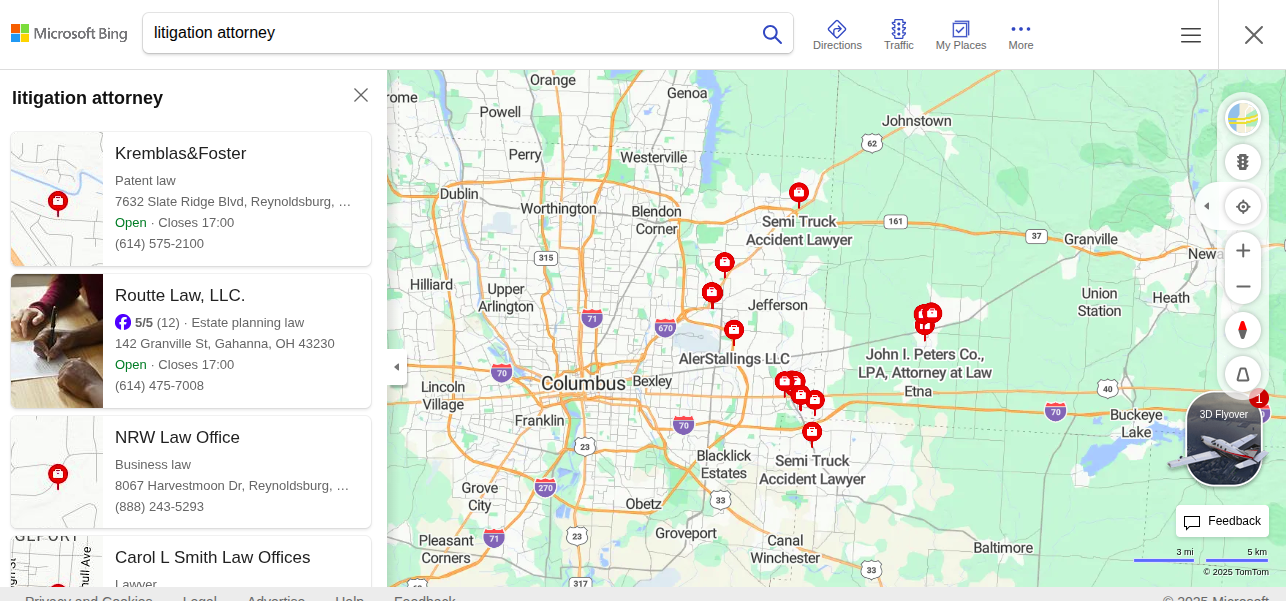Open the More options menu
This screenshot has height=601, width=1286.
tap(1021, 35)
